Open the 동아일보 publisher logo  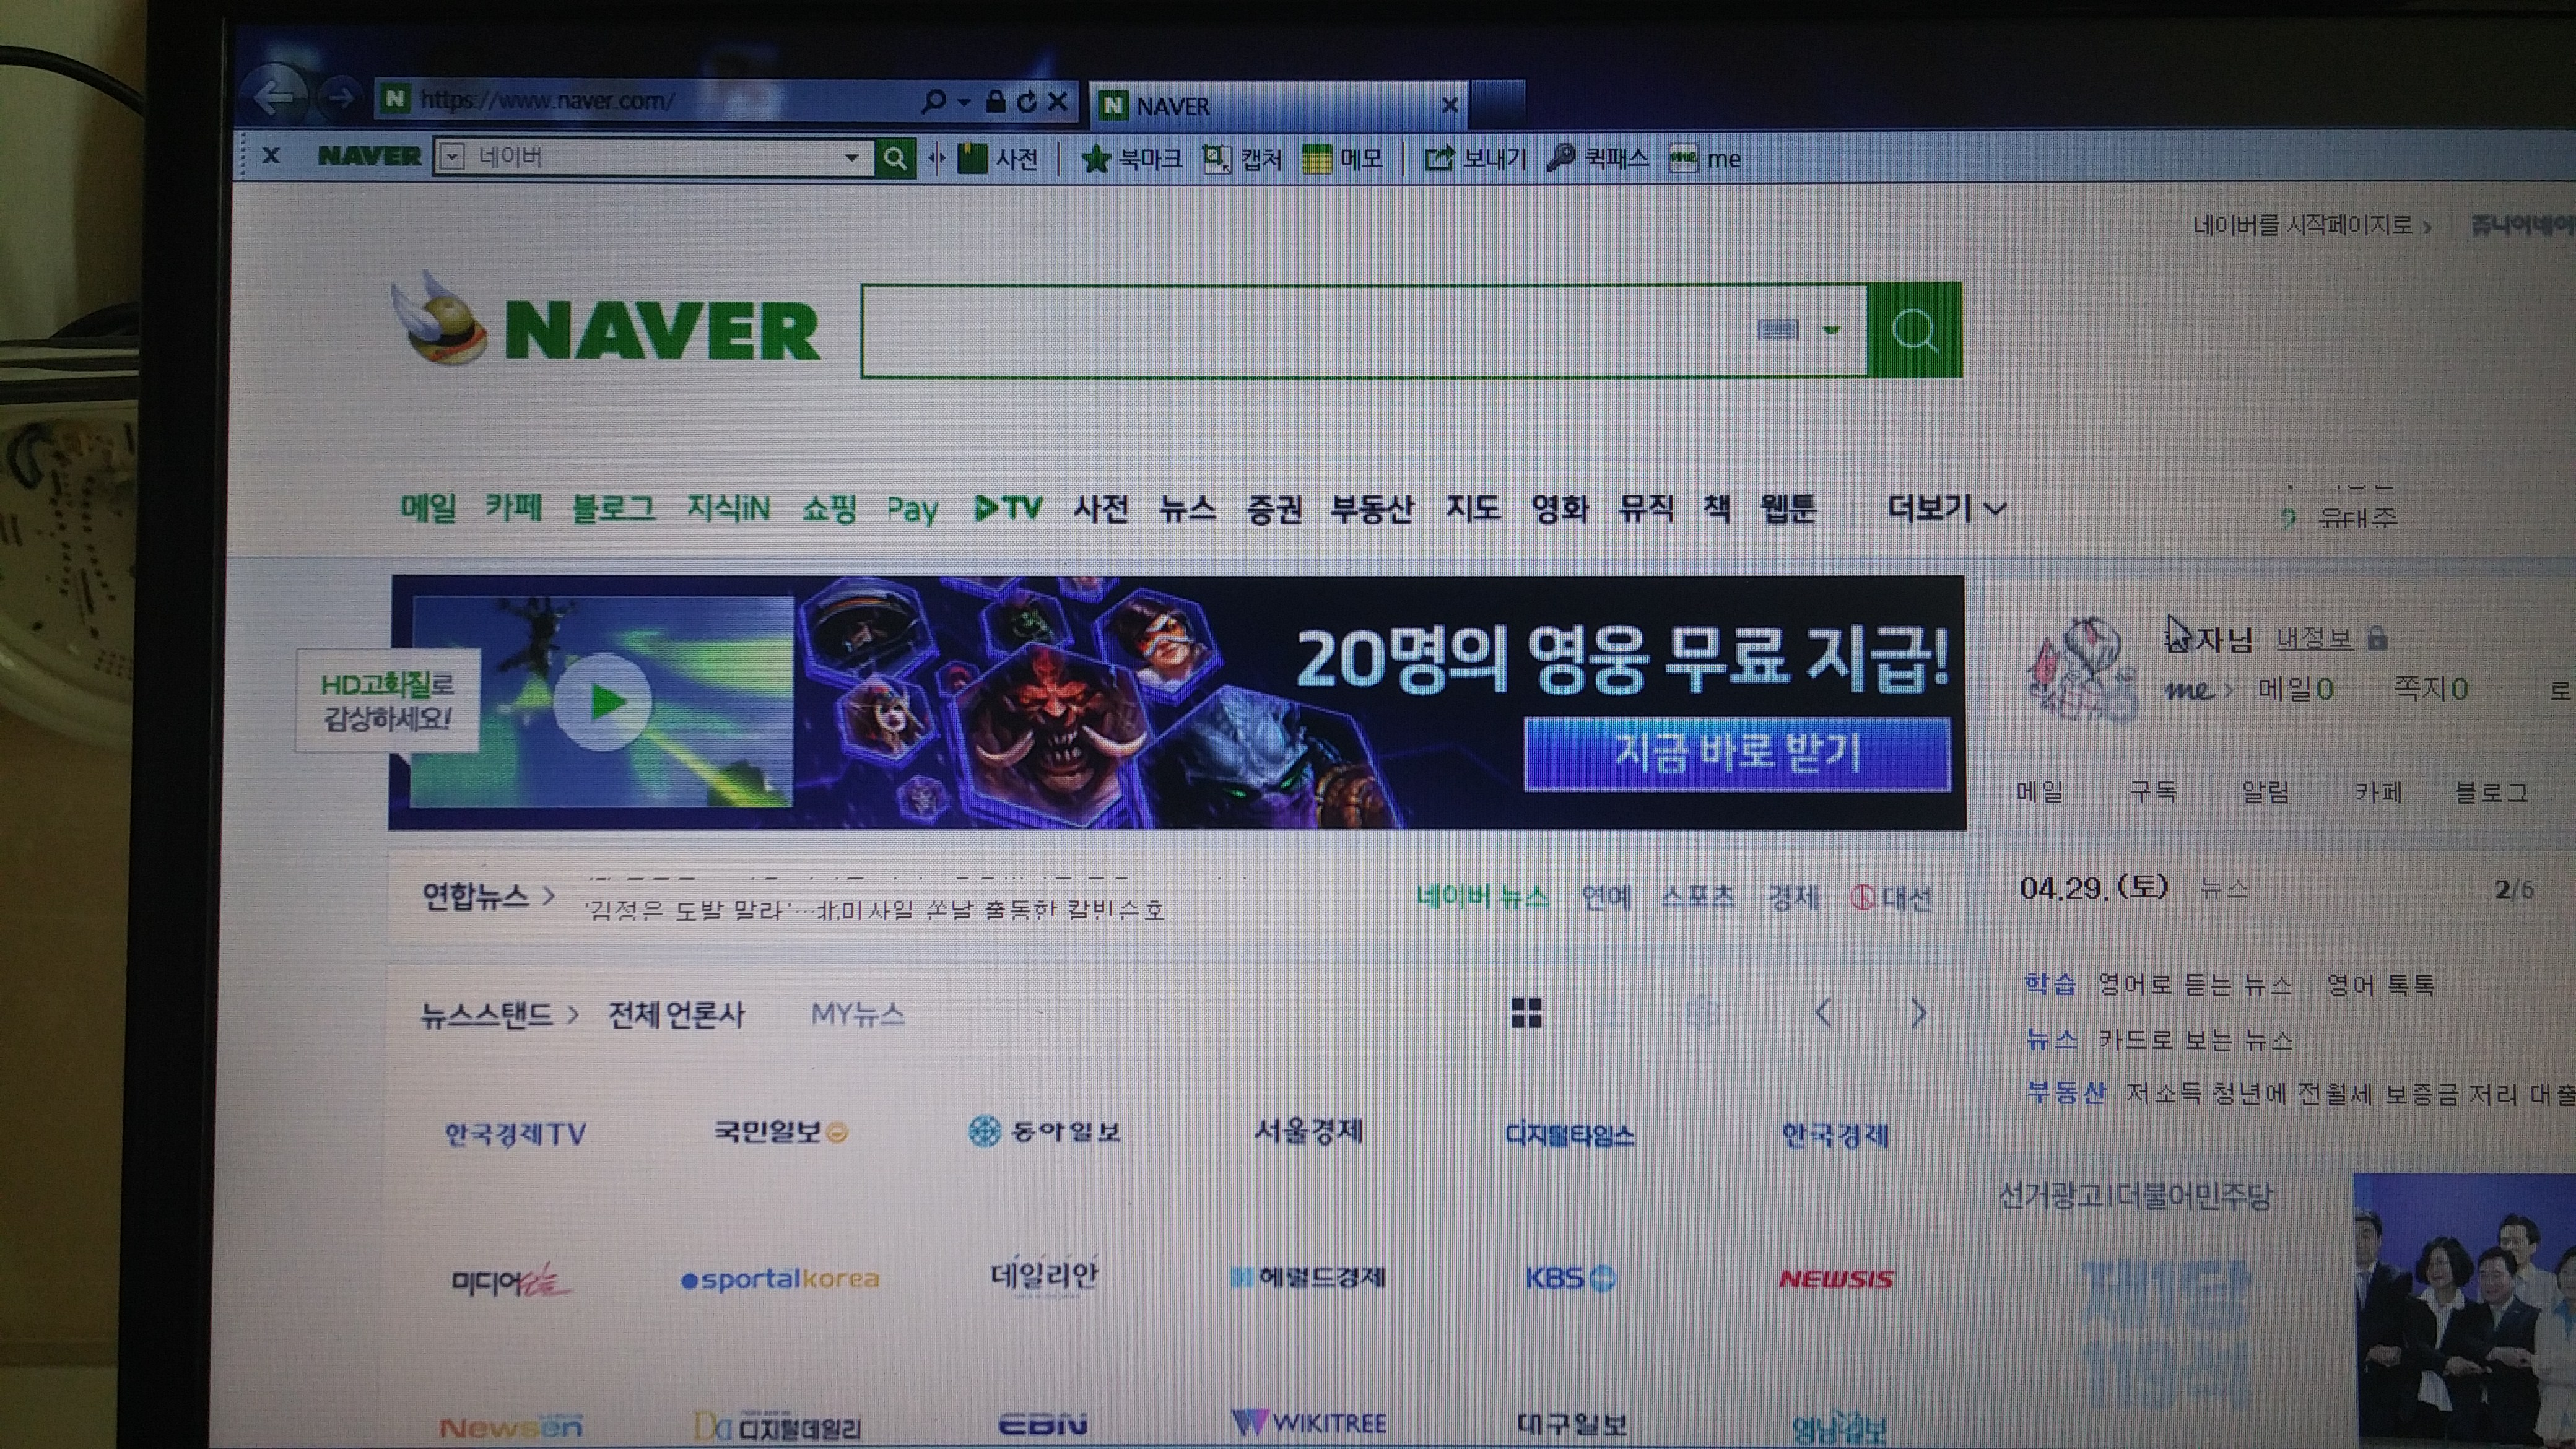(1045, 1131)
